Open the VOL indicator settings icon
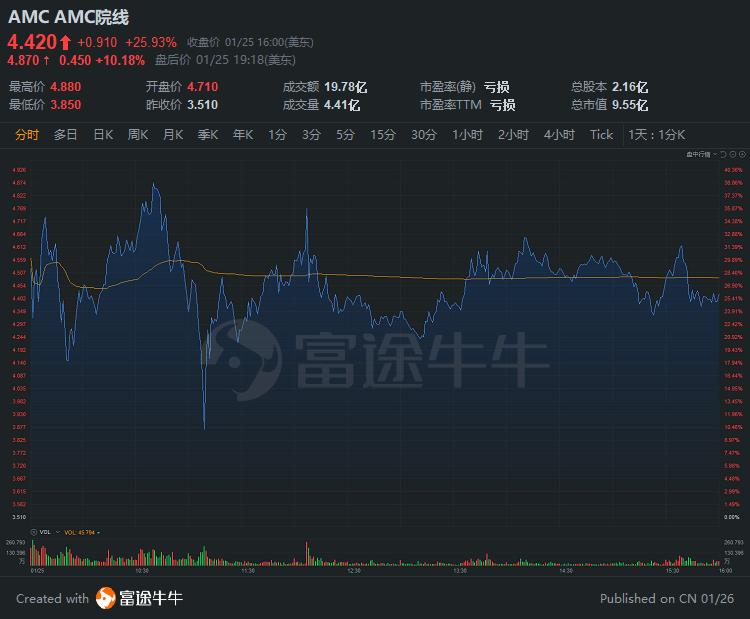This screenshot has height=619, width=750. tap(33, 532)
